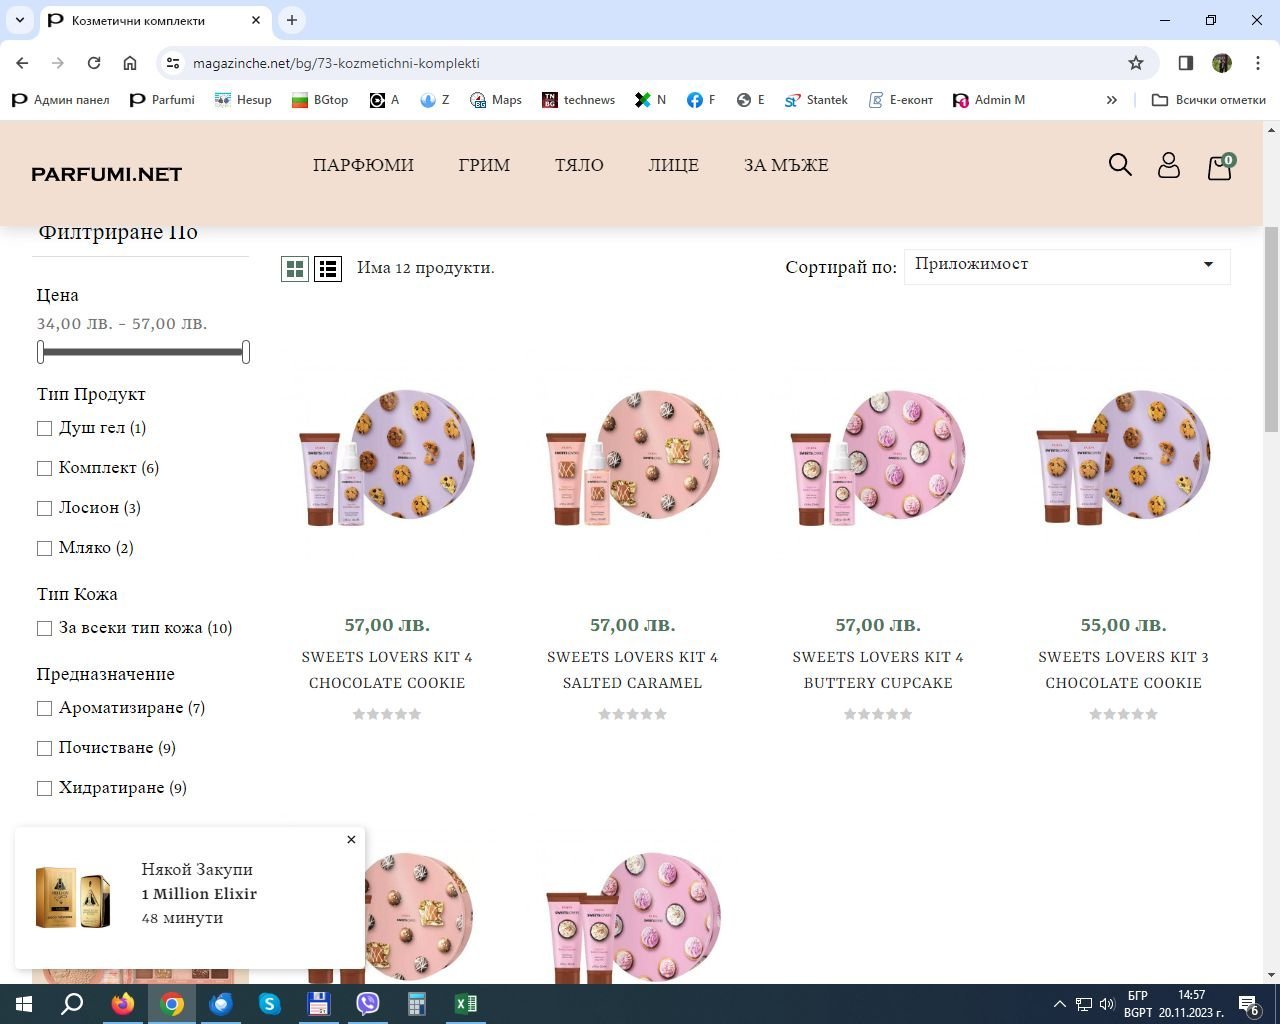Open the Hesup bookmark
This screenshot has height=1024, width=1280.
(x=243, y=100)
